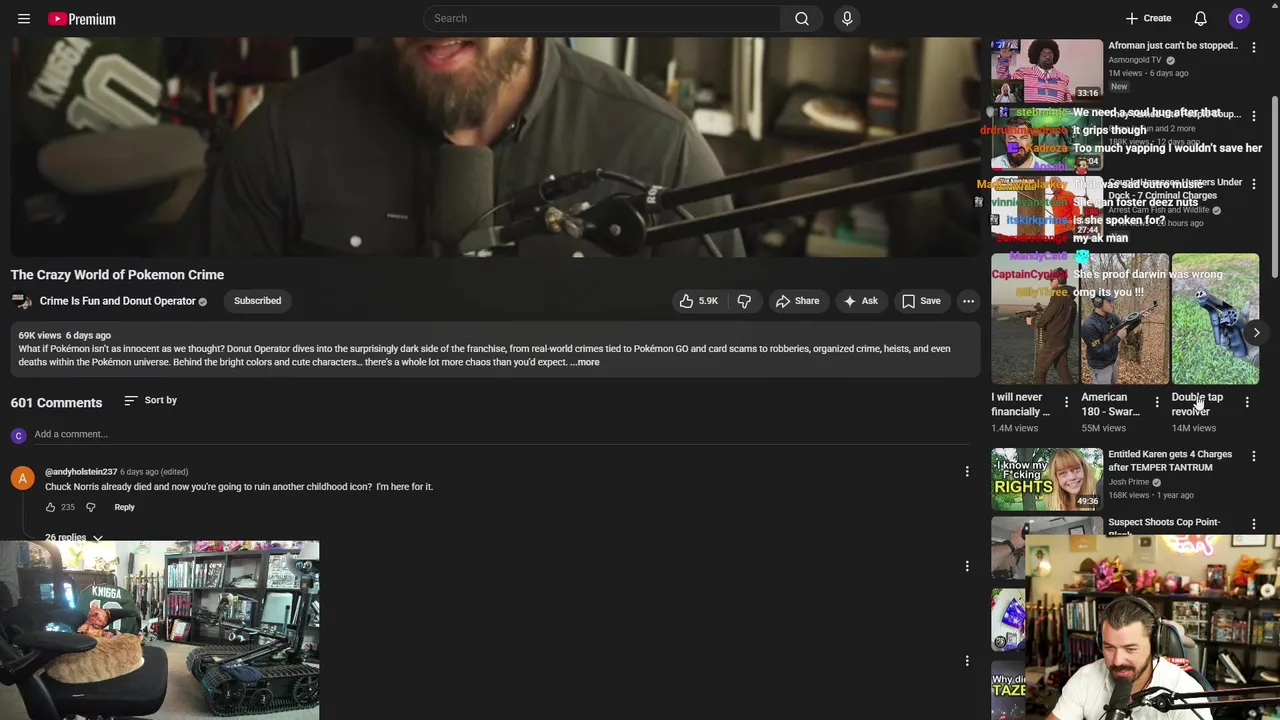
Task: Open Crime Is Fun and Donut Operator channel
Action: point(117,301)
